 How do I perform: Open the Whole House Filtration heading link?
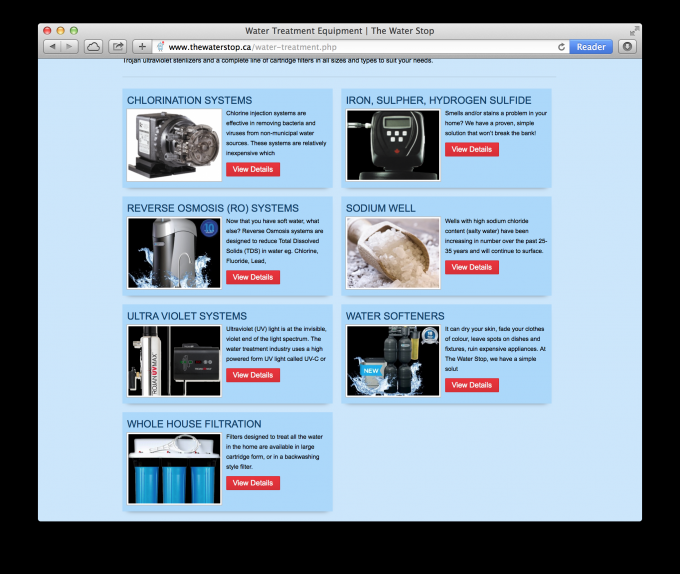pyautogui.click(x=194, y=424)
